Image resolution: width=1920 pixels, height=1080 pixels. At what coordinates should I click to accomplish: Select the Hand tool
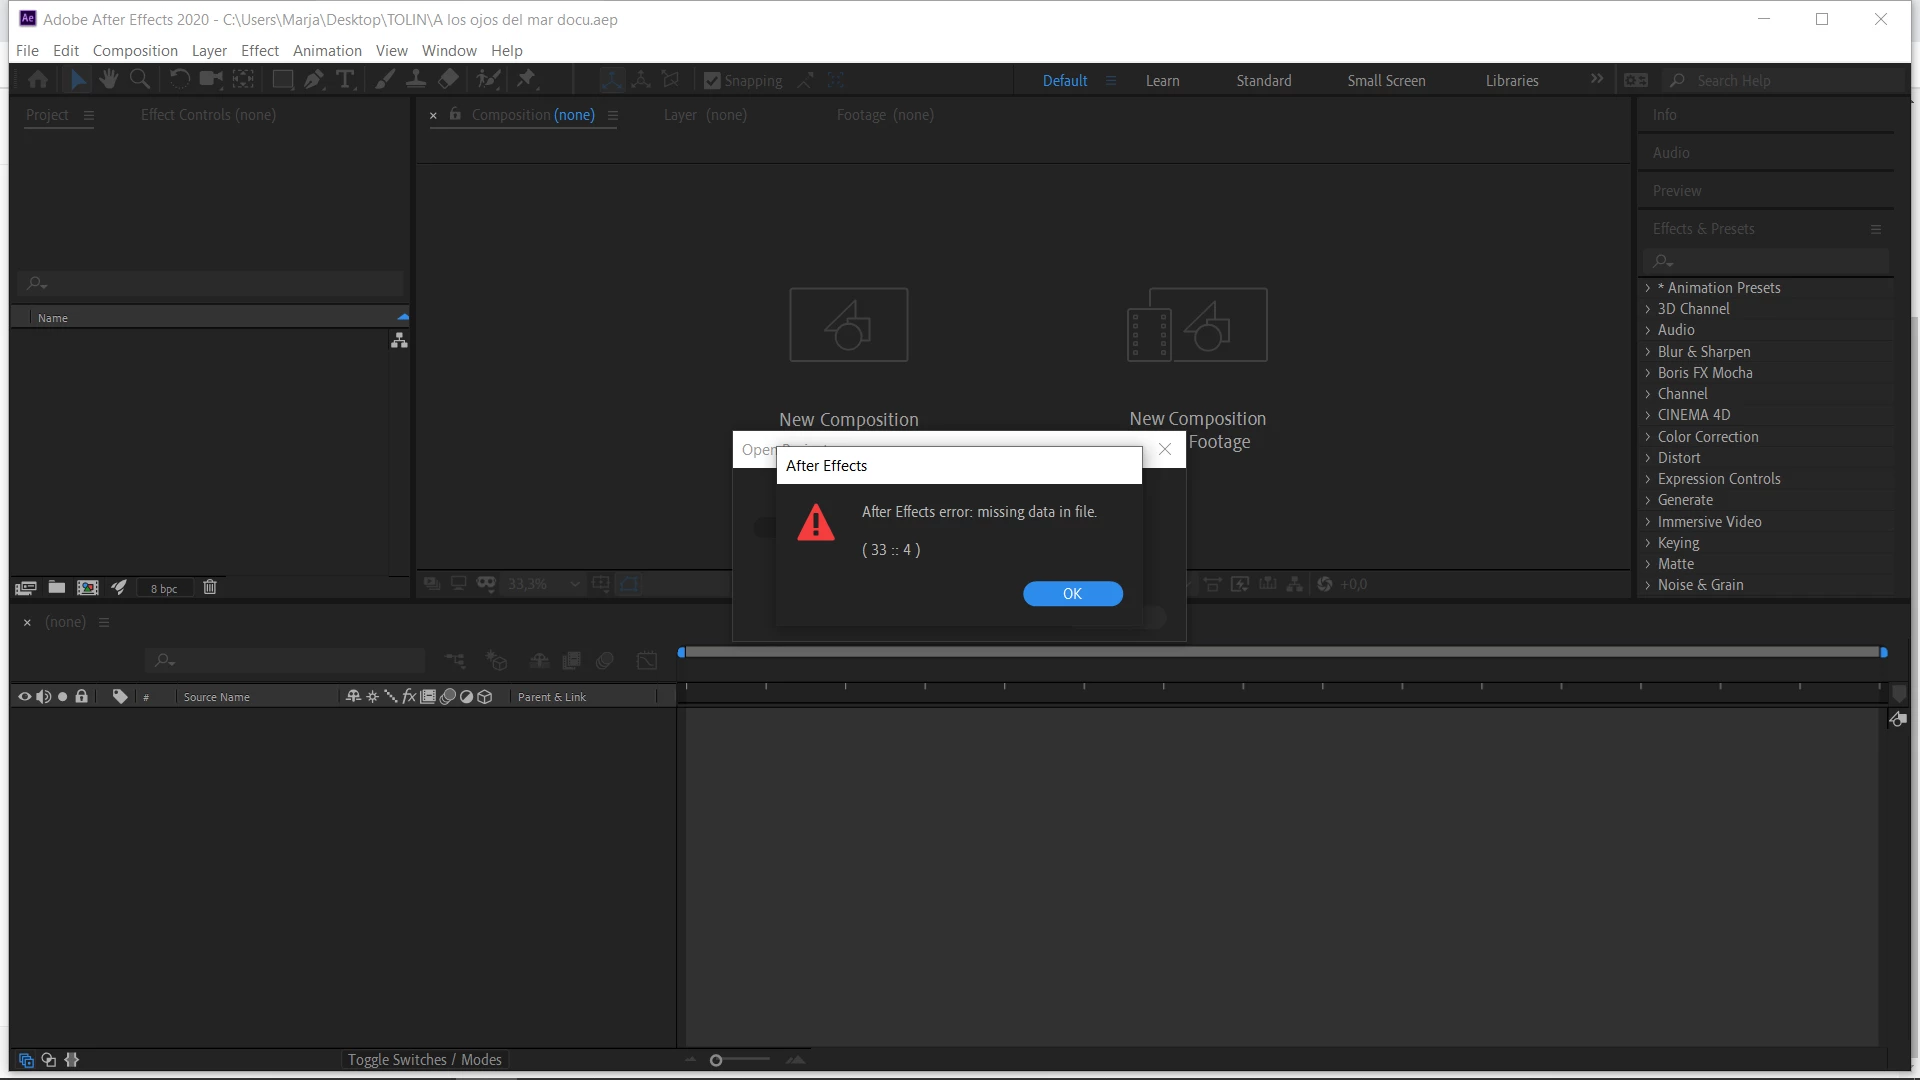click(108, 80)
